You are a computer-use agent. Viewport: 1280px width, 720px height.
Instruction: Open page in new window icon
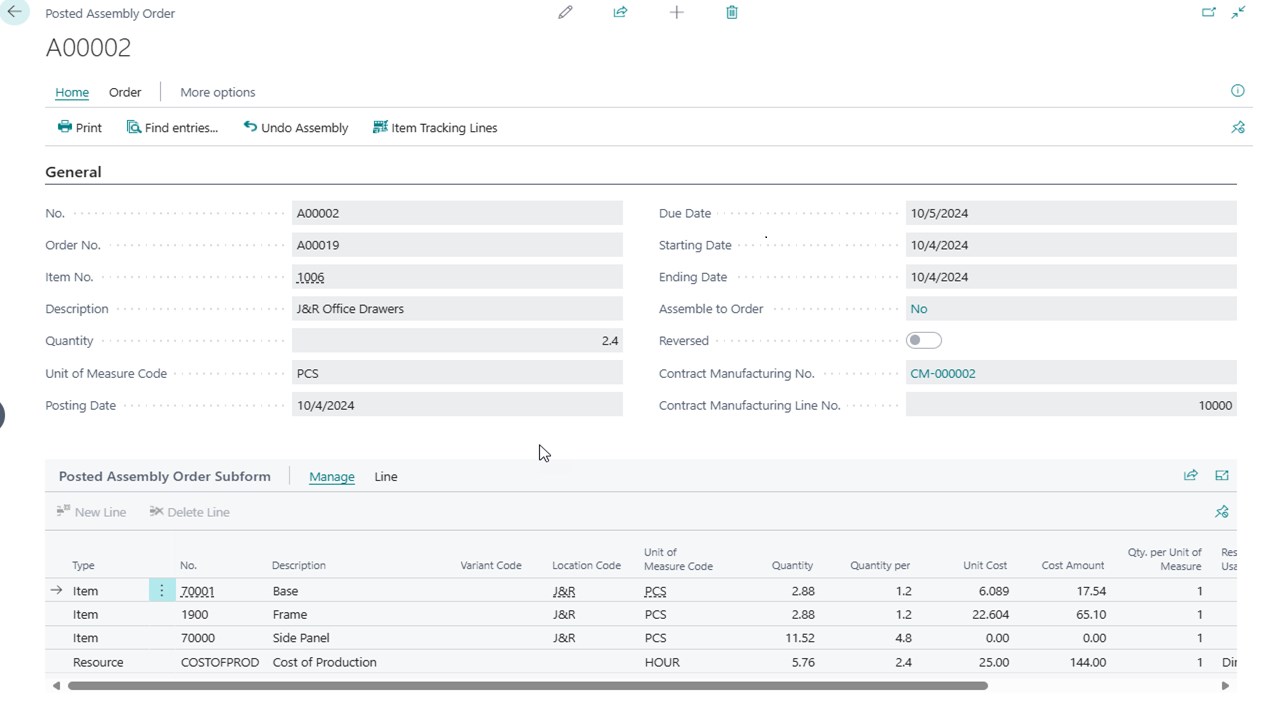[x=1208, y=13]
